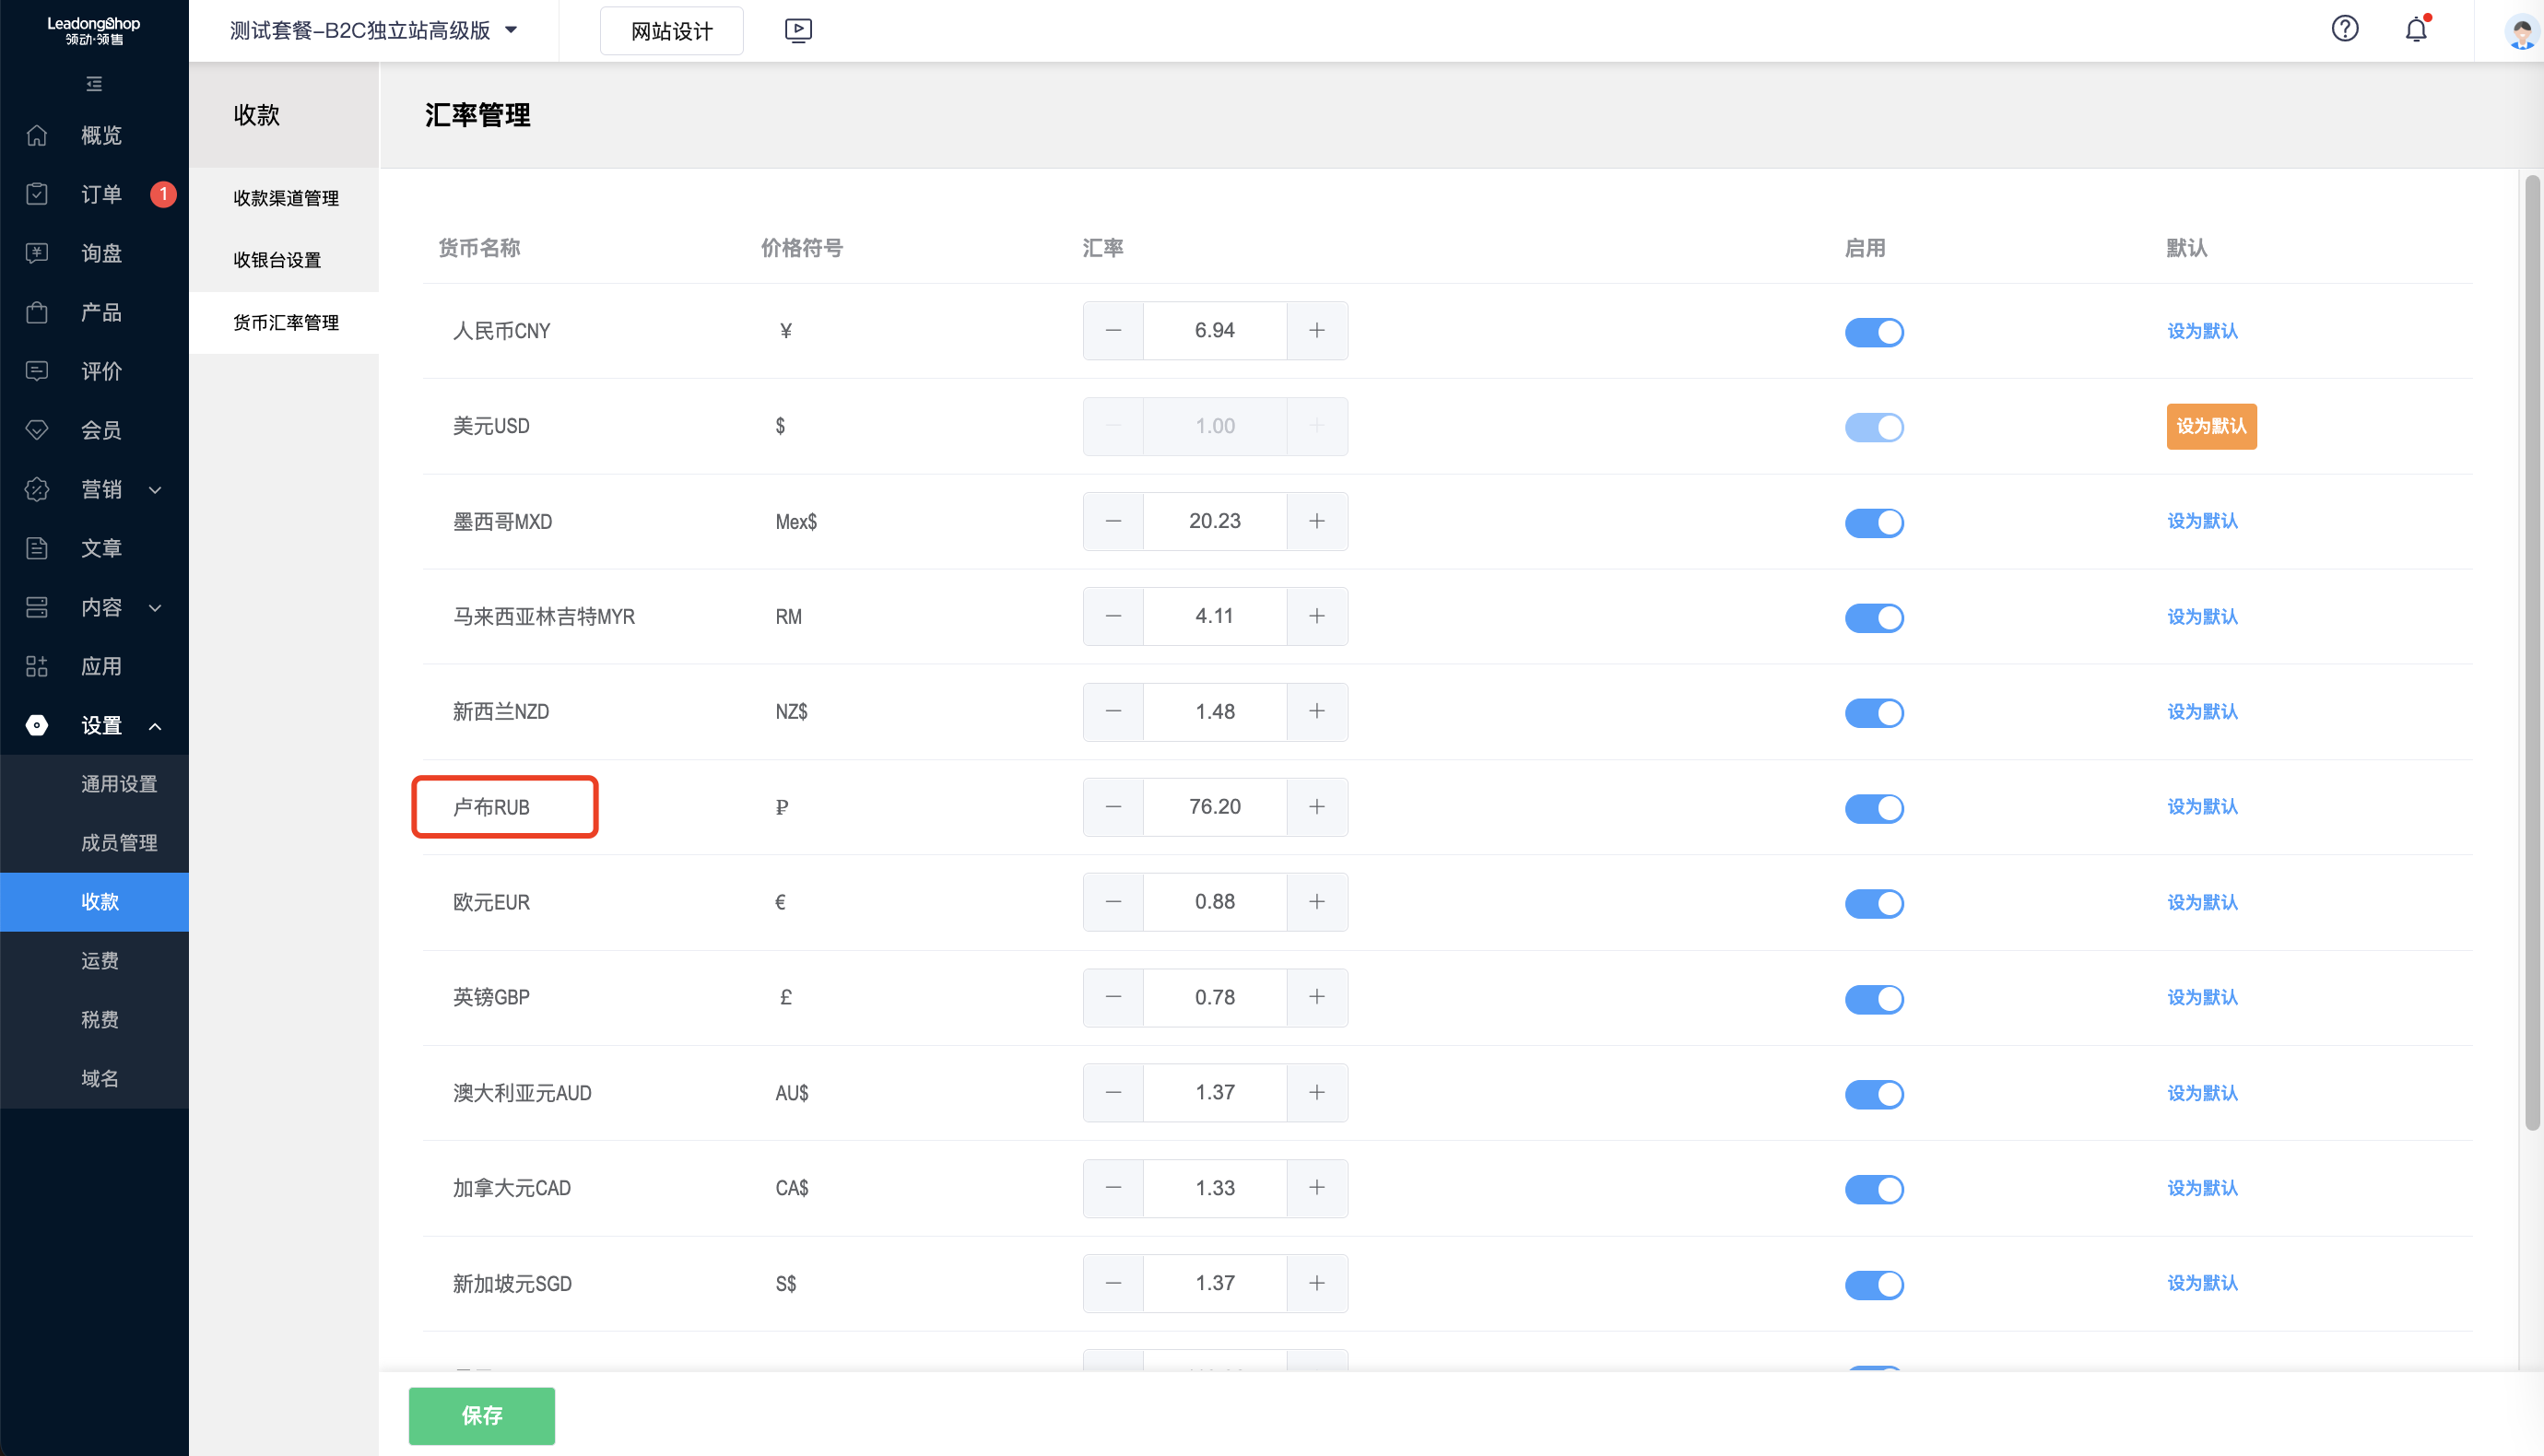Toggle off the 欧元EUR currency switch

[1873, 903]
